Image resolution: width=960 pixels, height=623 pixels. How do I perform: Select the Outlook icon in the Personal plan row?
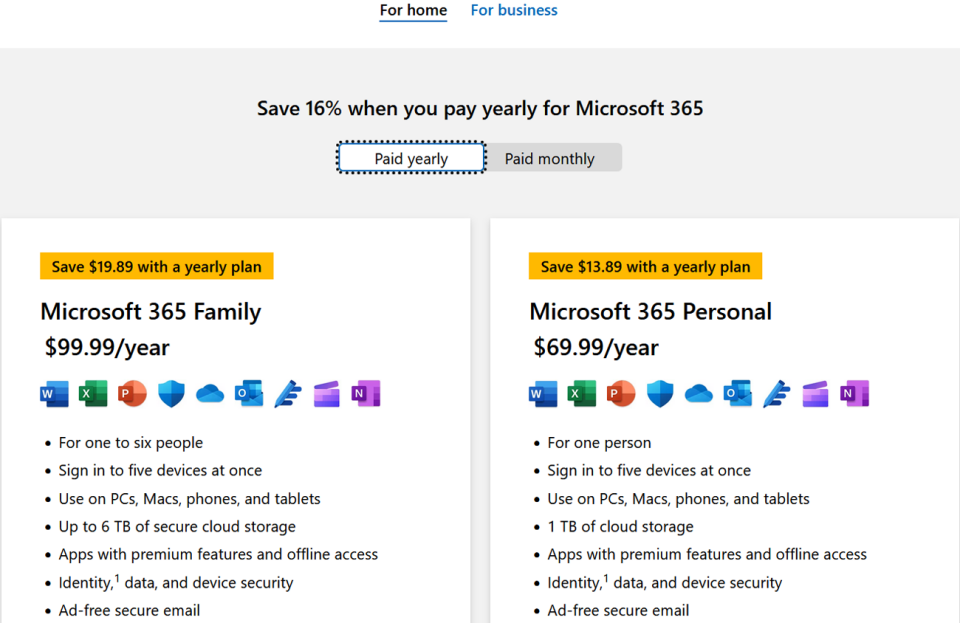(x=737, y=393)
